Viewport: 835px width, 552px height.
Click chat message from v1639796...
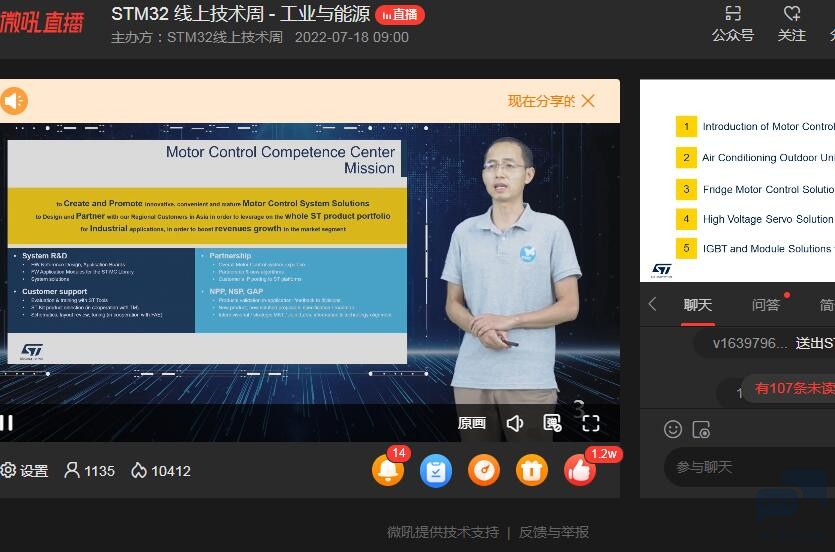[x=765, y=343]
